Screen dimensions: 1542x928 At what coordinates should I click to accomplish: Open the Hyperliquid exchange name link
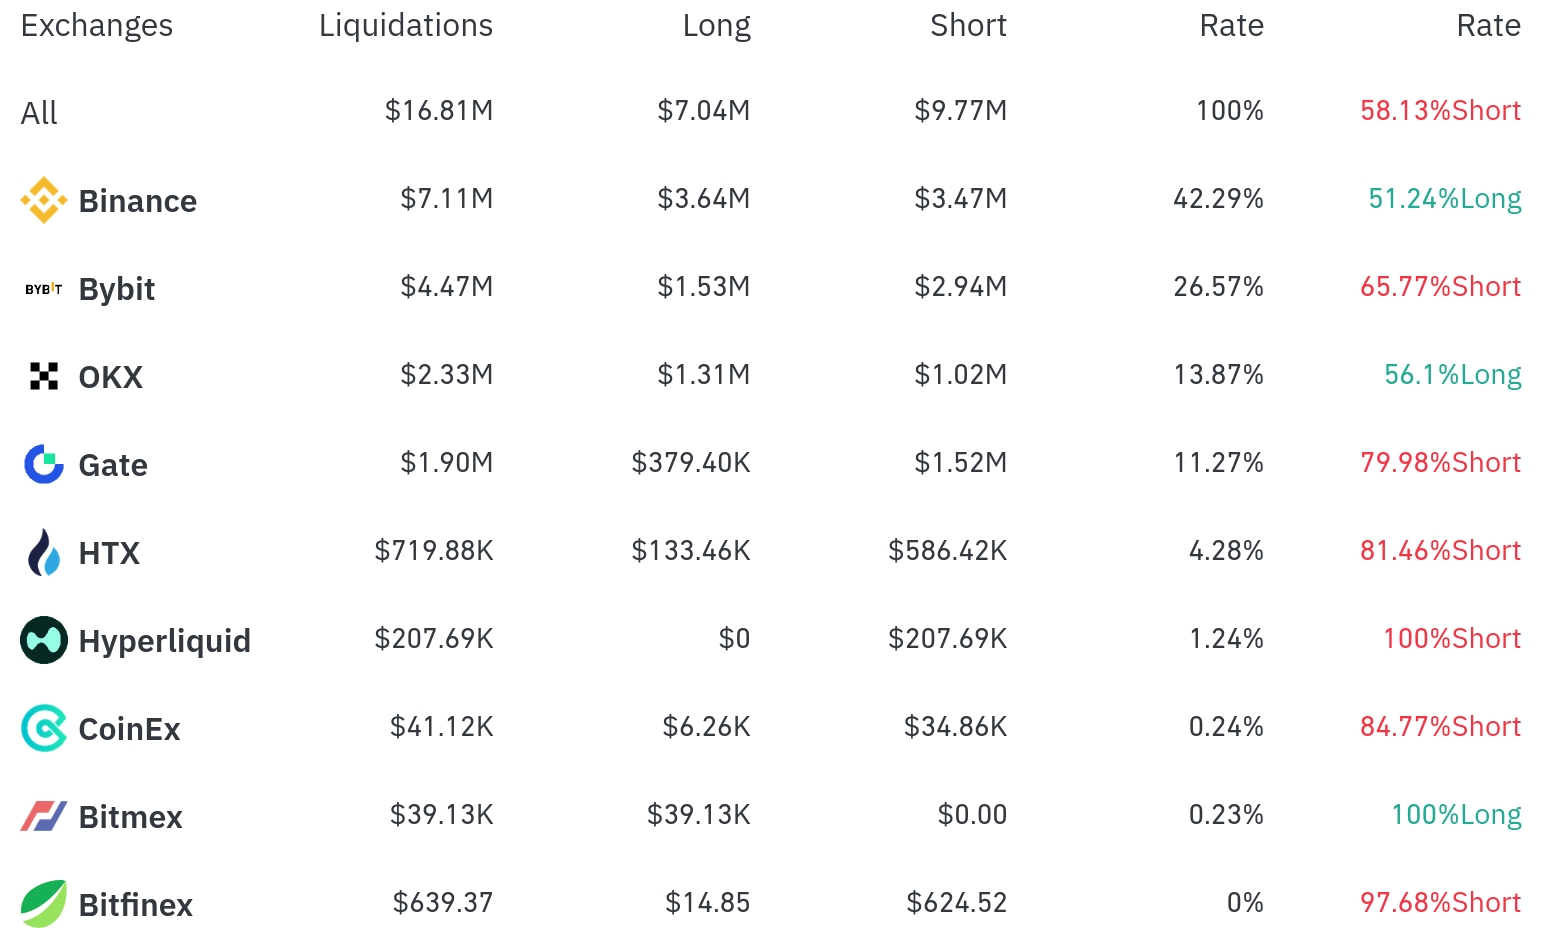164,641
